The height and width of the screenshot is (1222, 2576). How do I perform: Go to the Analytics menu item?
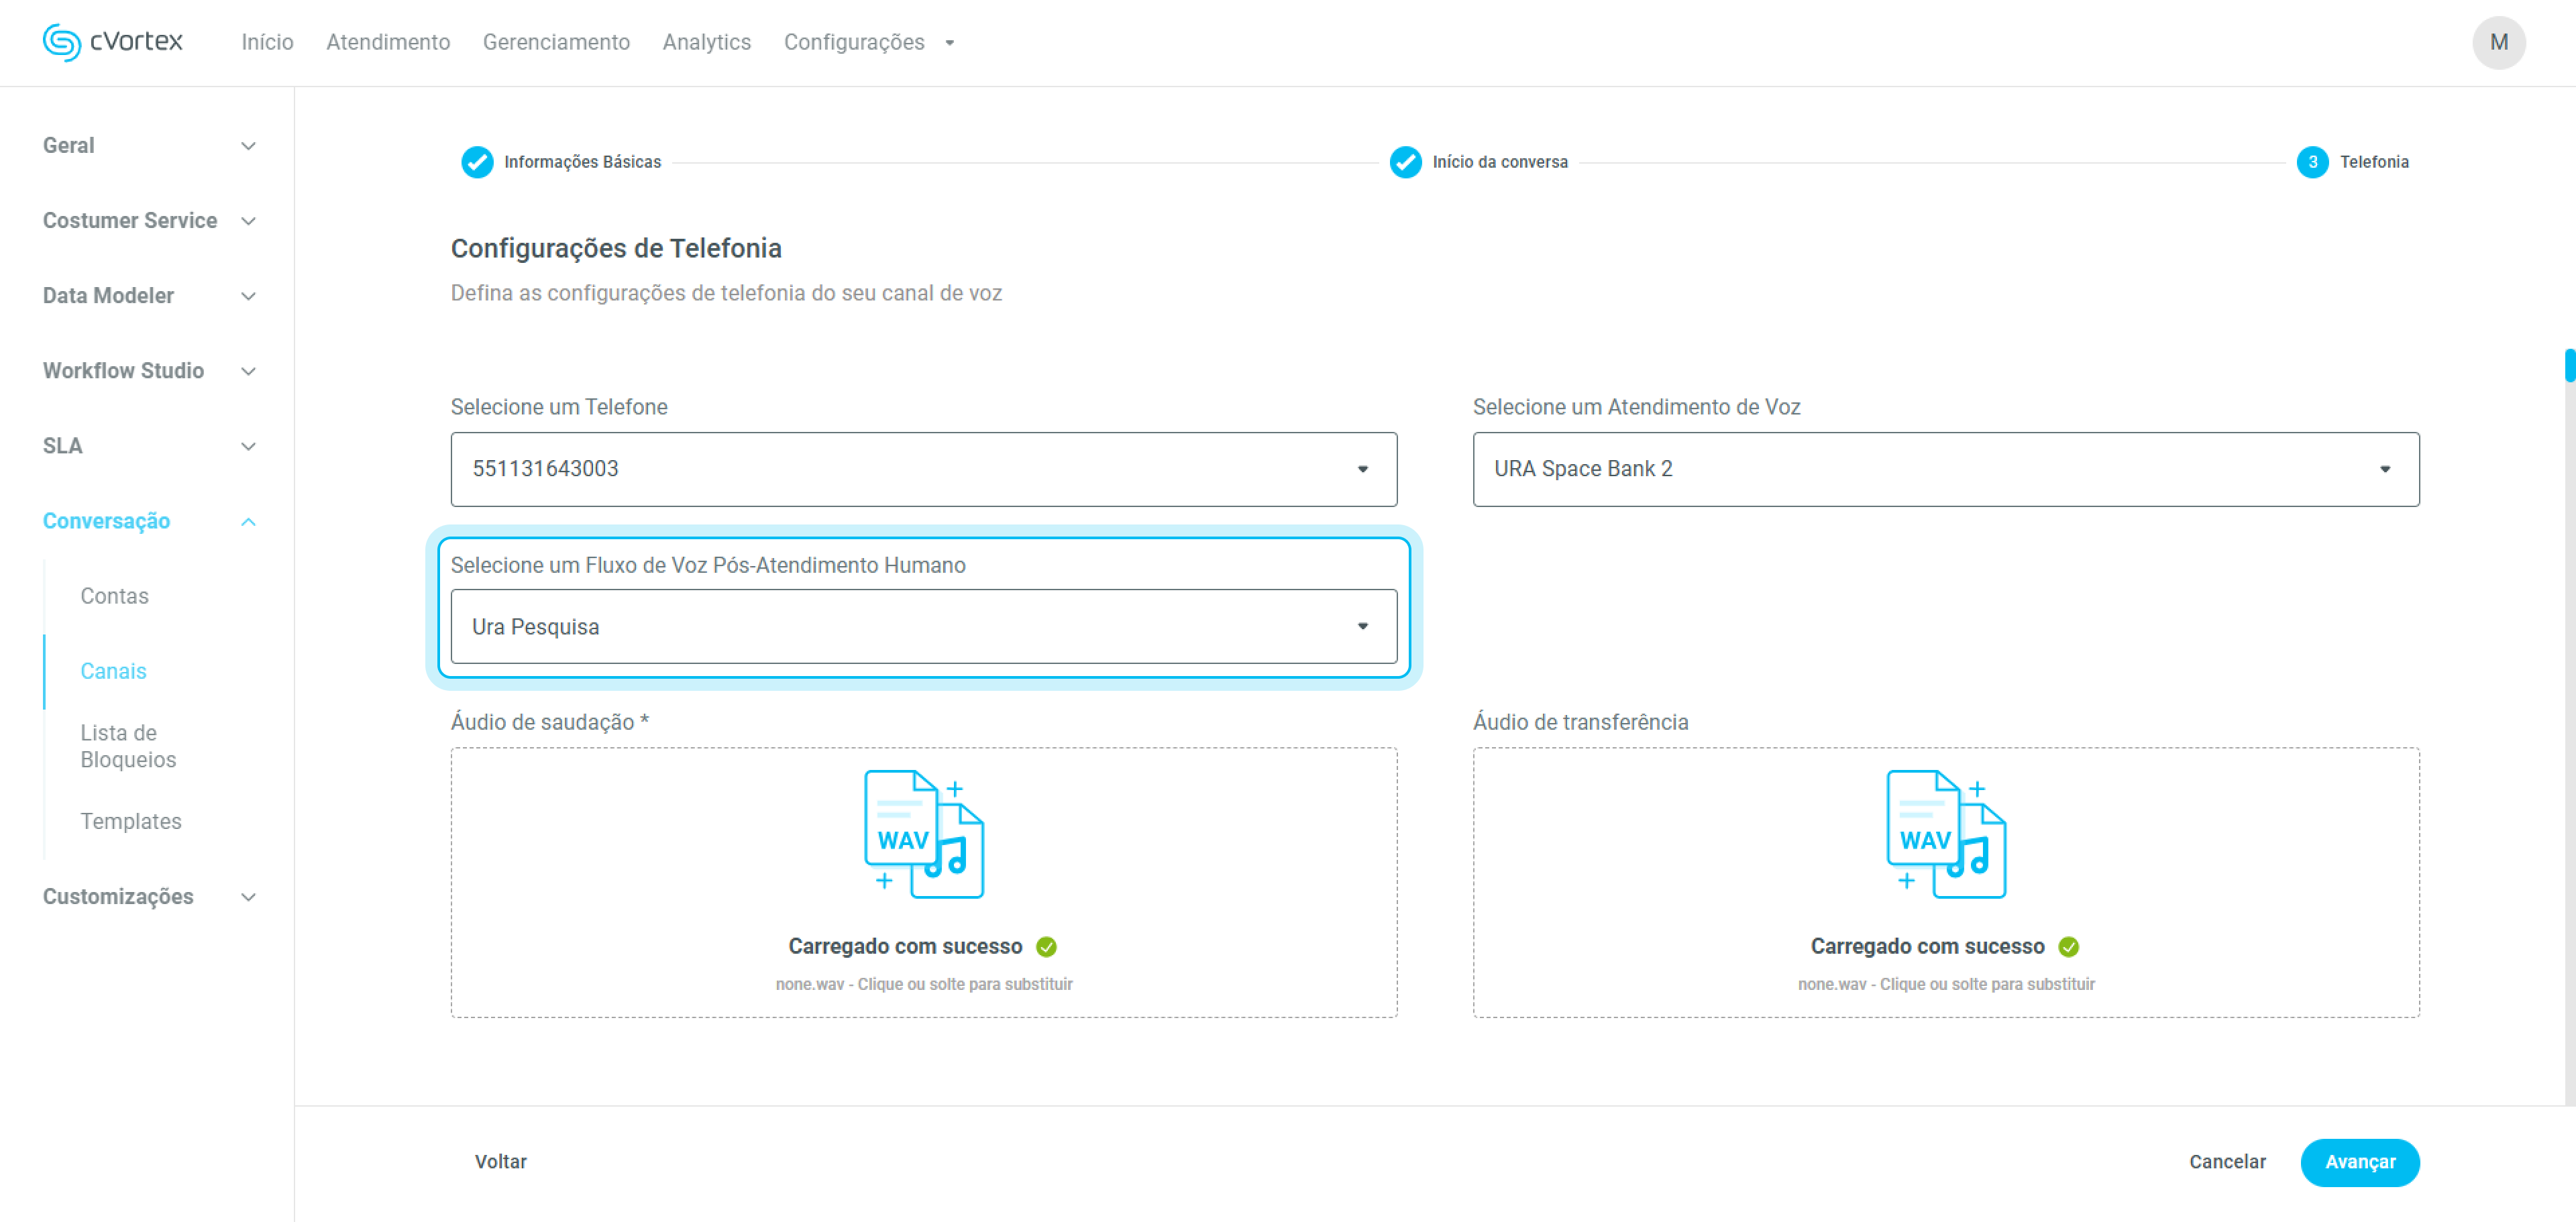[706, 42]
